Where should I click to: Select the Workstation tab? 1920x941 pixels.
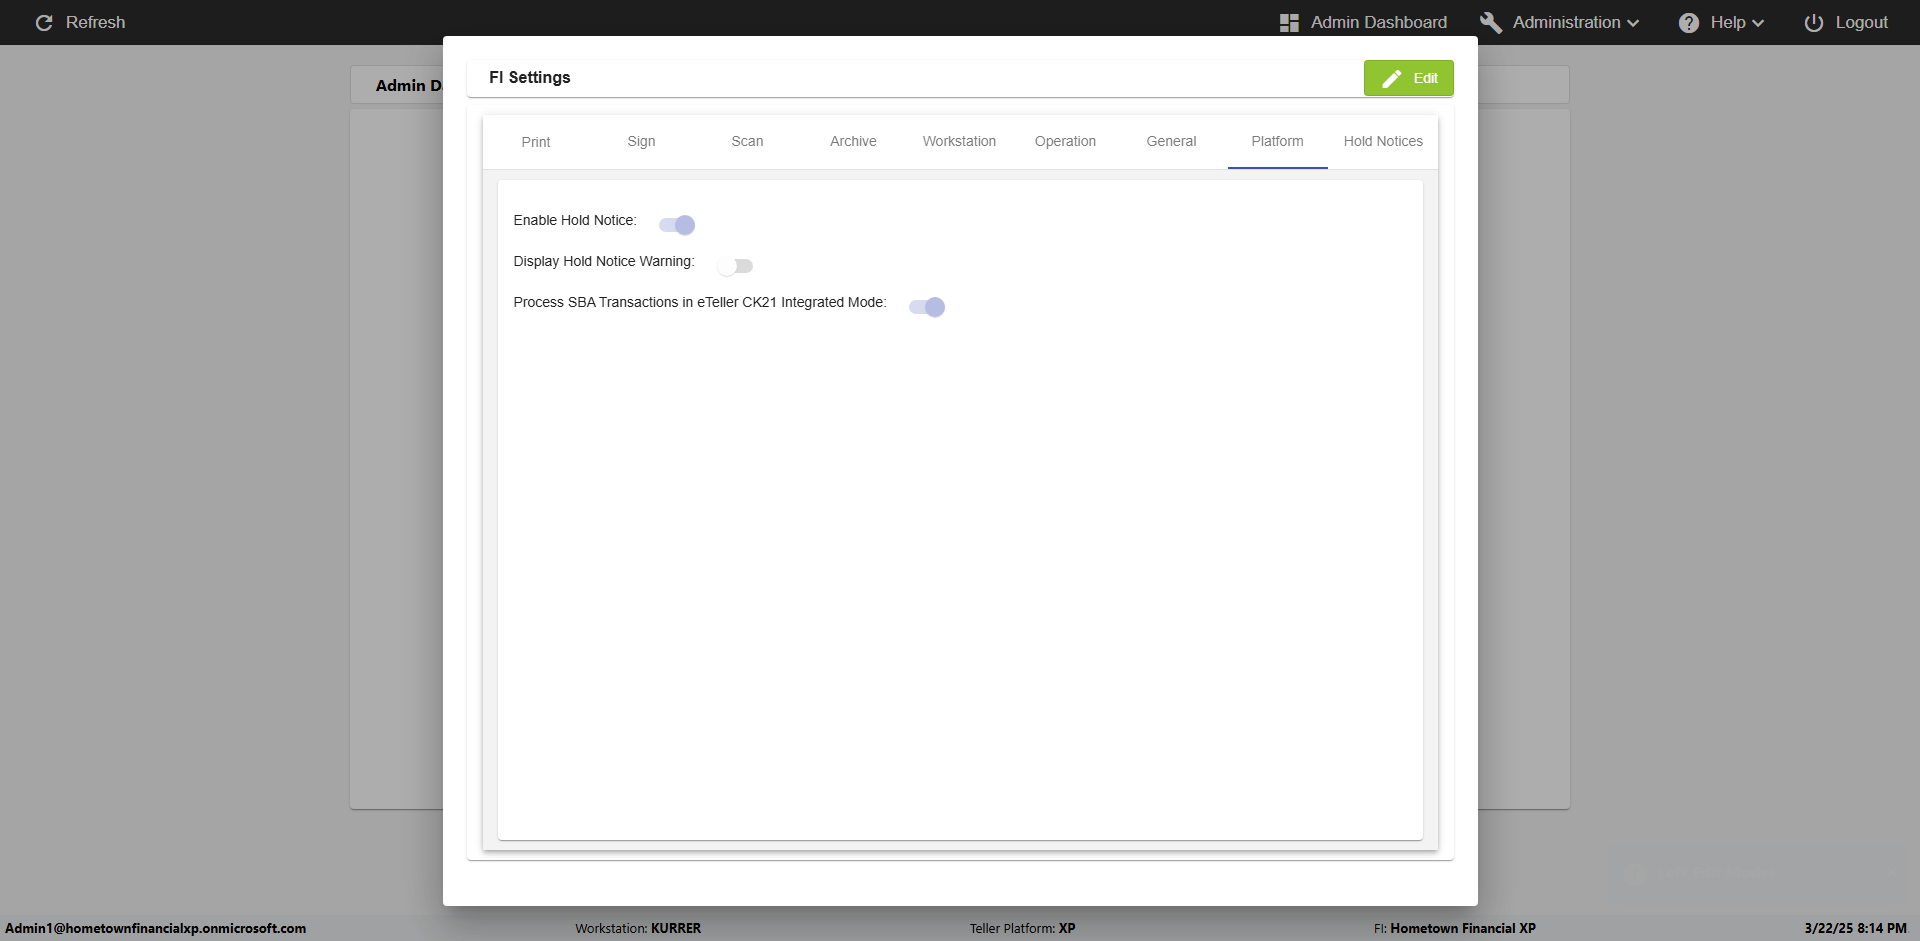[959, 142]
